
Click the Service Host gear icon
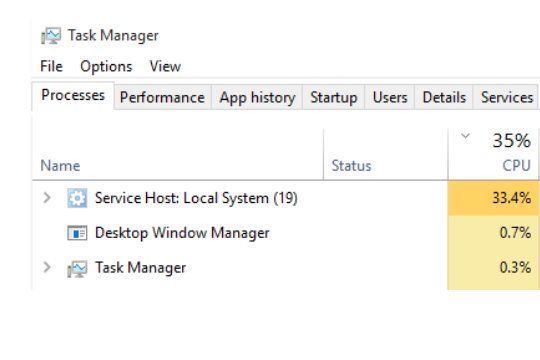[x=77, y=198]
